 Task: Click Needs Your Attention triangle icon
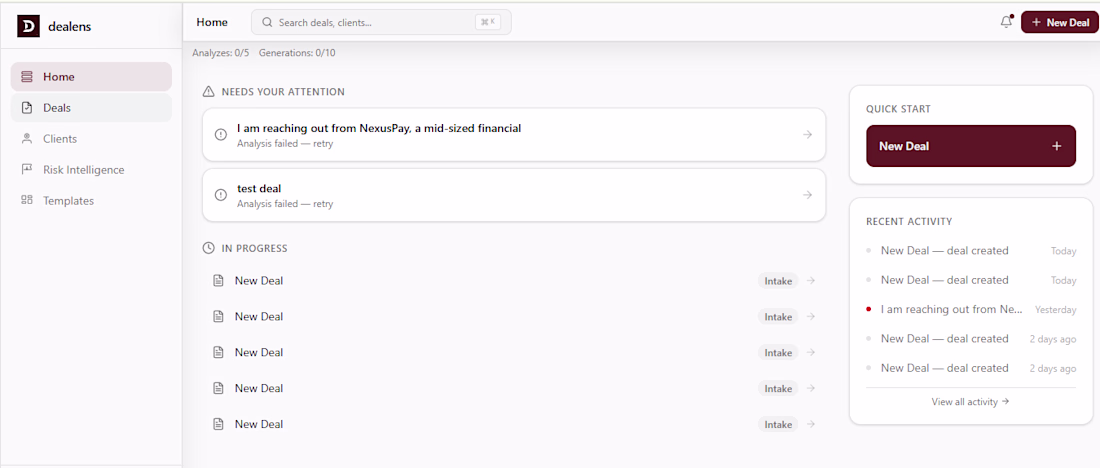[x=208, y=91]
